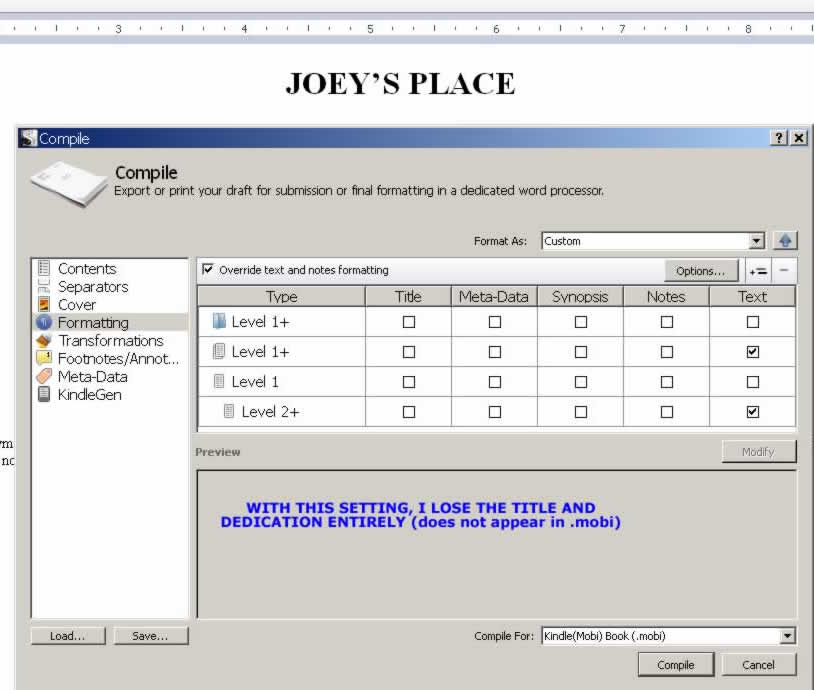Enable Title checkbox for Level 2+ row
The height and width of the screenshot is (690, 814).
[x=408, y=411]
